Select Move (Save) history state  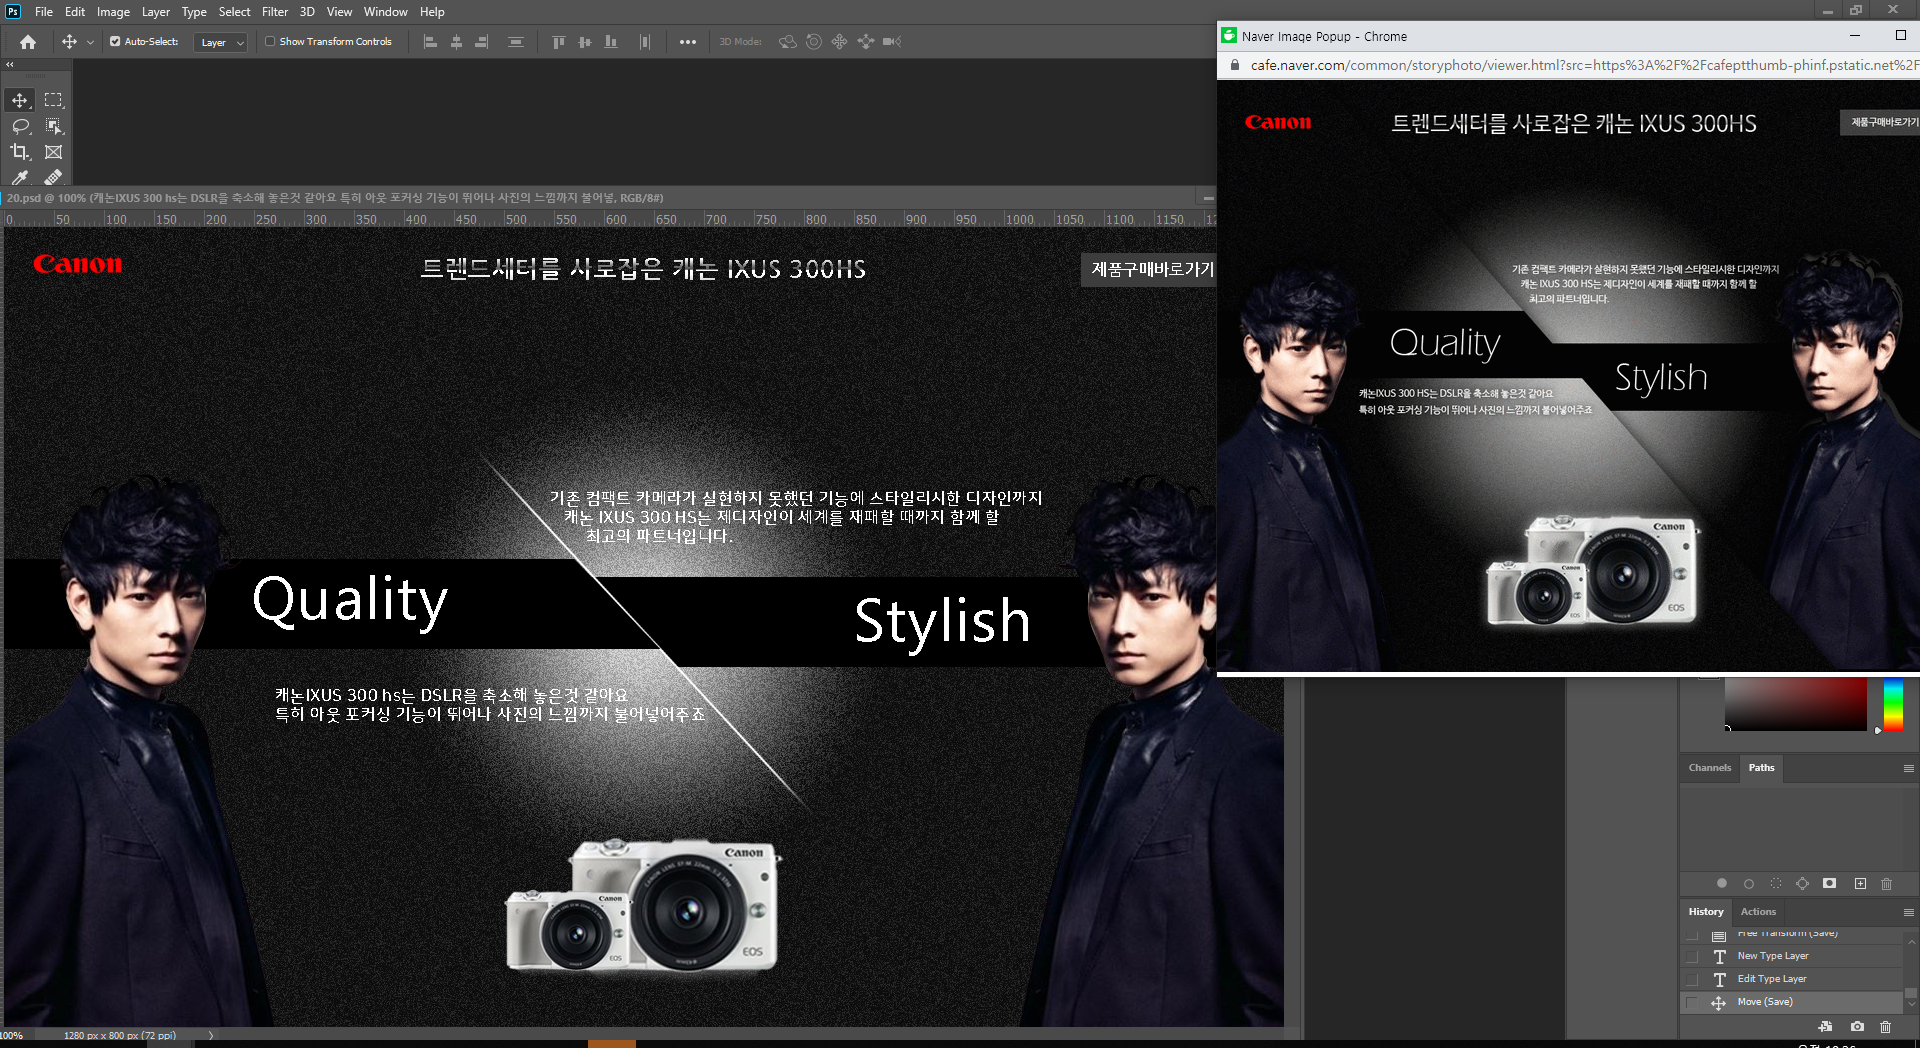[x=1792, y=1002]
